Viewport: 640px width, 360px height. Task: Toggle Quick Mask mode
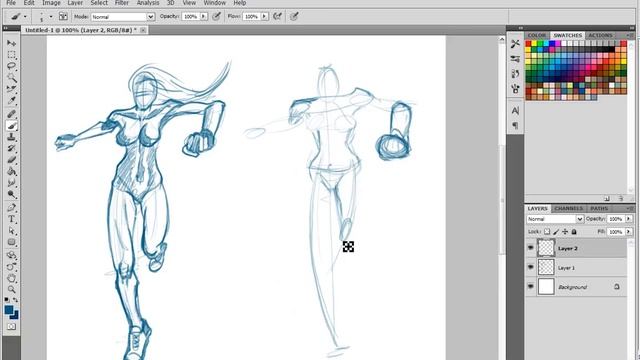[11, 327]
